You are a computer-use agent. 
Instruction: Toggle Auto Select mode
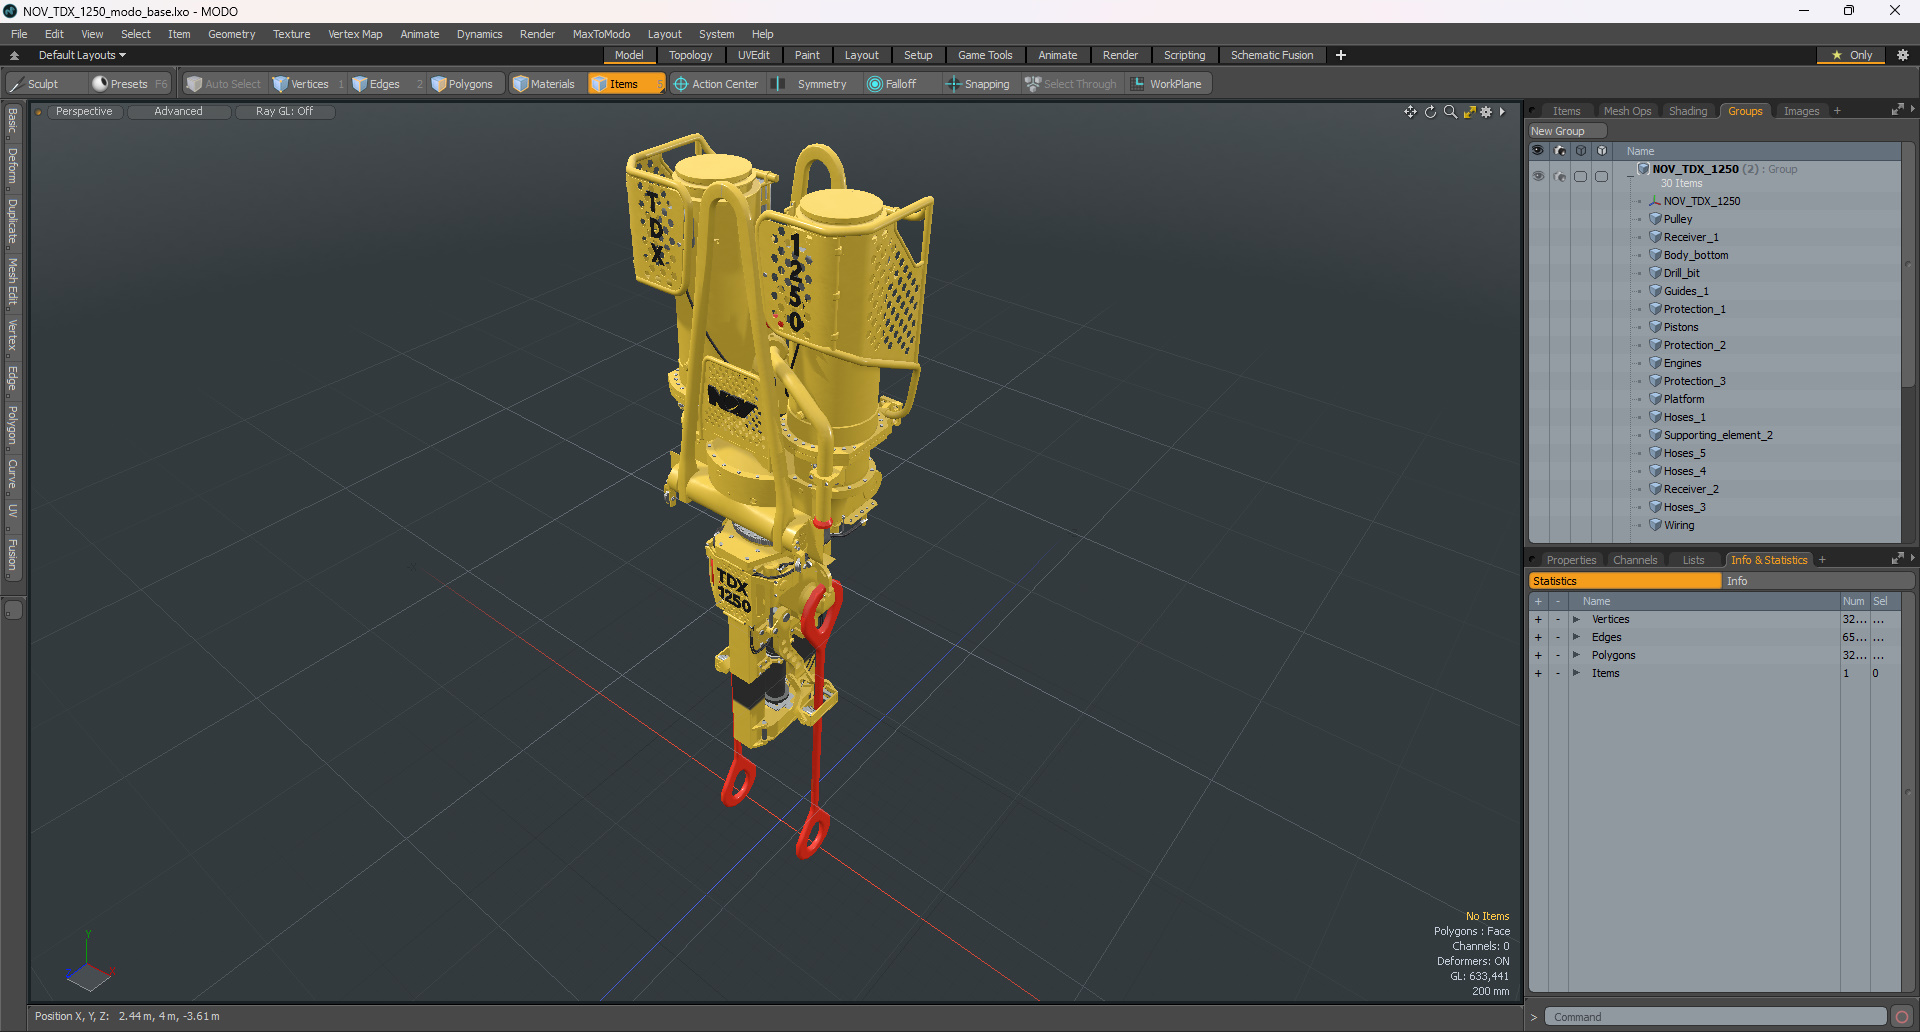224,84
